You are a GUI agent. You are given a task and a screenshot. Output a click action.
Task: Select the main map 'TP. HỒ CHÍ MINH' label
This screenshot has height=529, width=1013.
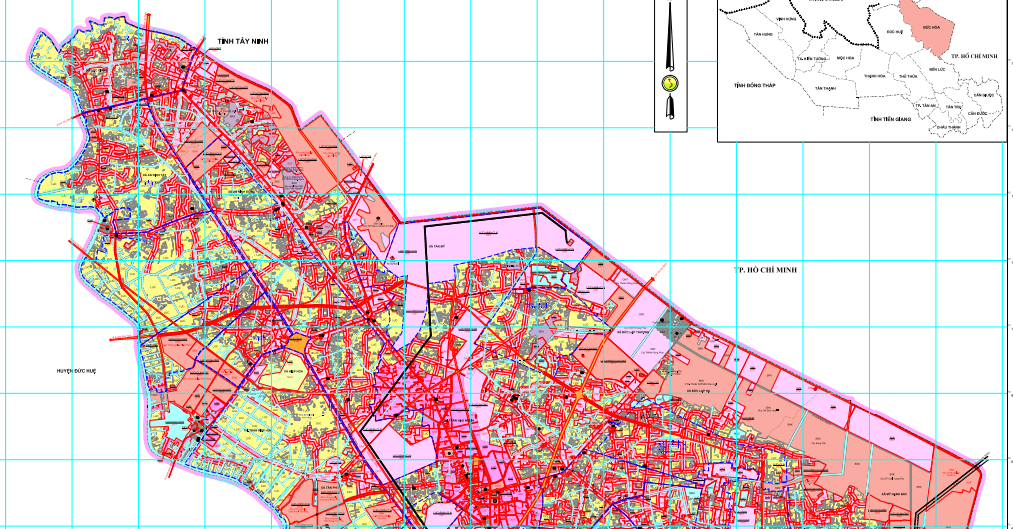click(x=765, y=270)
